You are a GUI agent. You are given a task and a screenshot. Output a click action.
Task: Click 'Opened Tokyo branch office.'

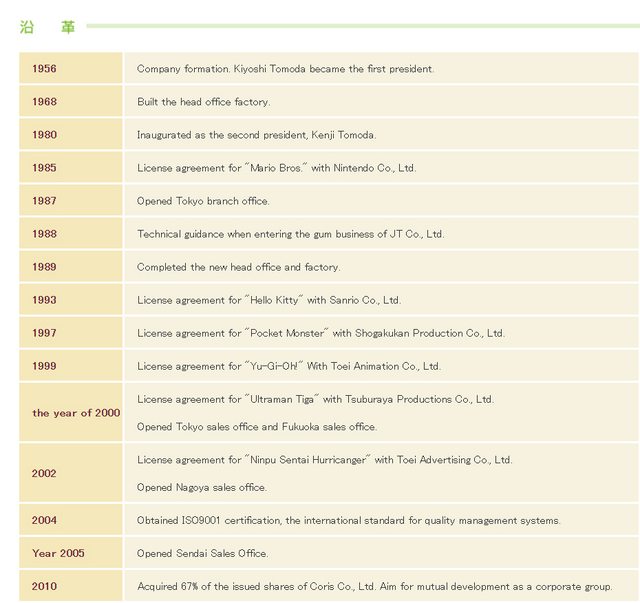tap(203, 201)
